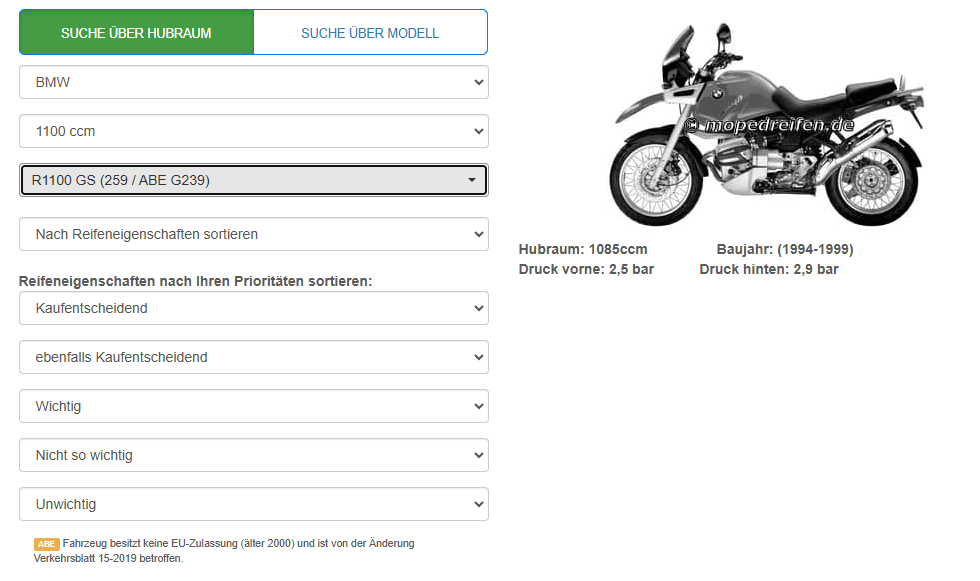This screenshot has width=980, height=581.
Task: Click the Reifeneigenschaften nach Ihren Prioritäten heading
Action: point(195,281)
